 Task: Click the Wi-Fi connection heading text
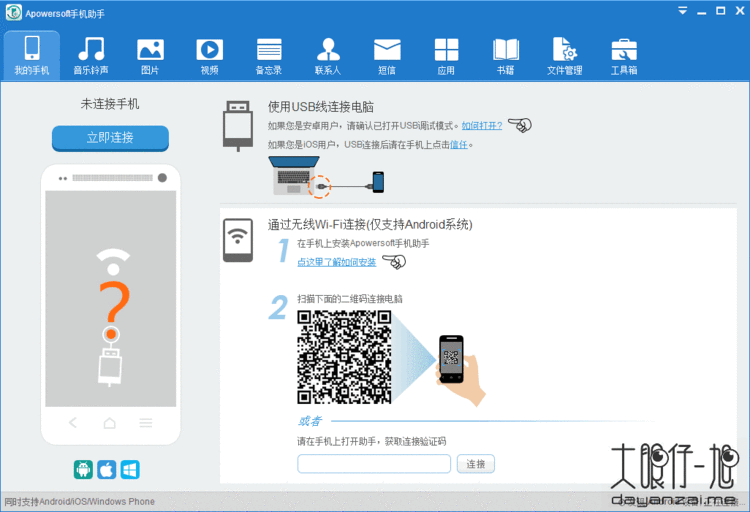click(370, 224)
